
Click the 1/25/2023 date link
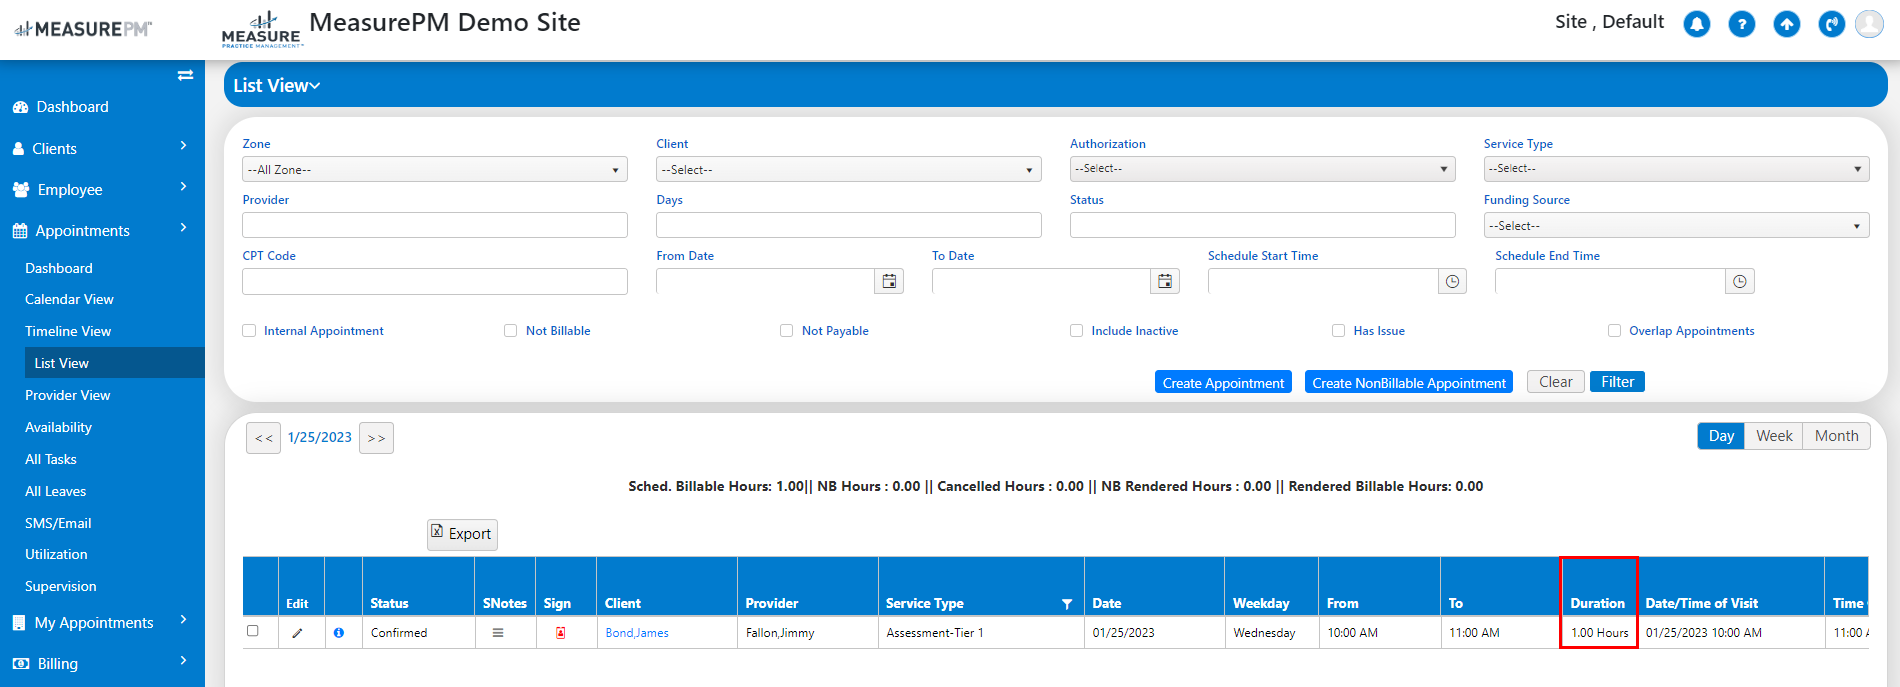tap(320, 437)
